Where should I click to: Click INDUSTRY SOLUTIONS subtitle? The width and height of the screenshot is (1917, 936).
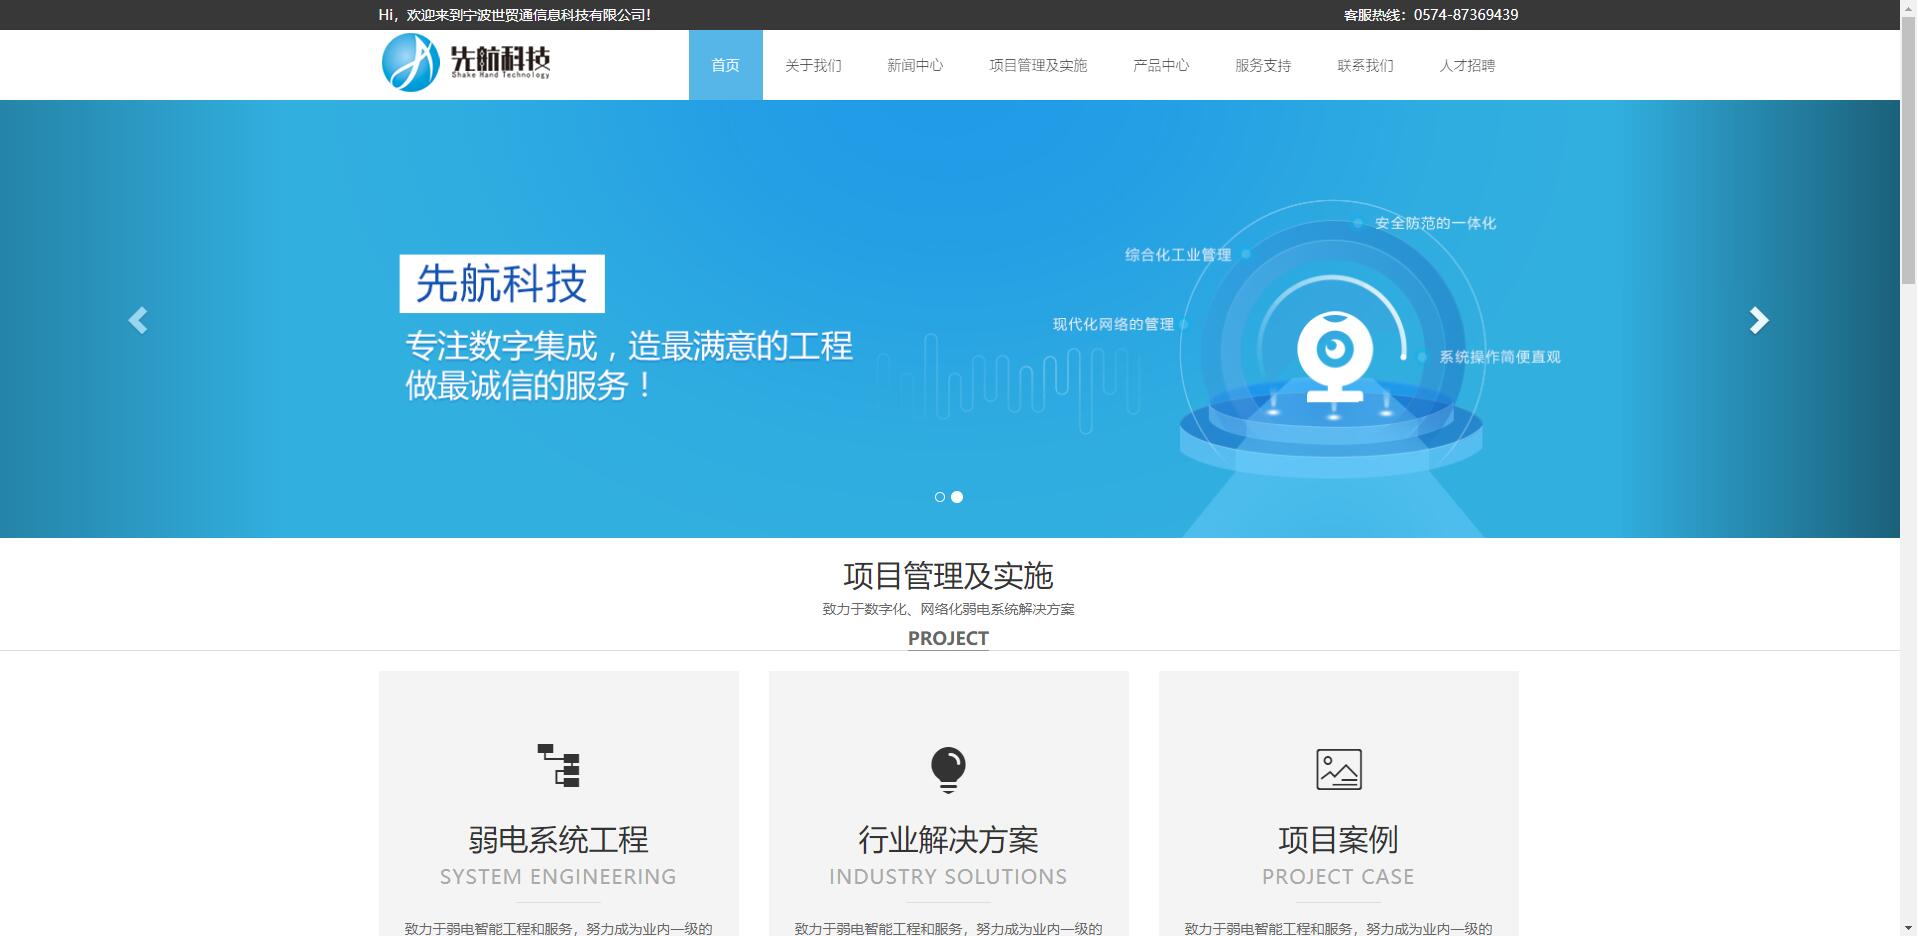pyautogui.click(x=948, y=877)
